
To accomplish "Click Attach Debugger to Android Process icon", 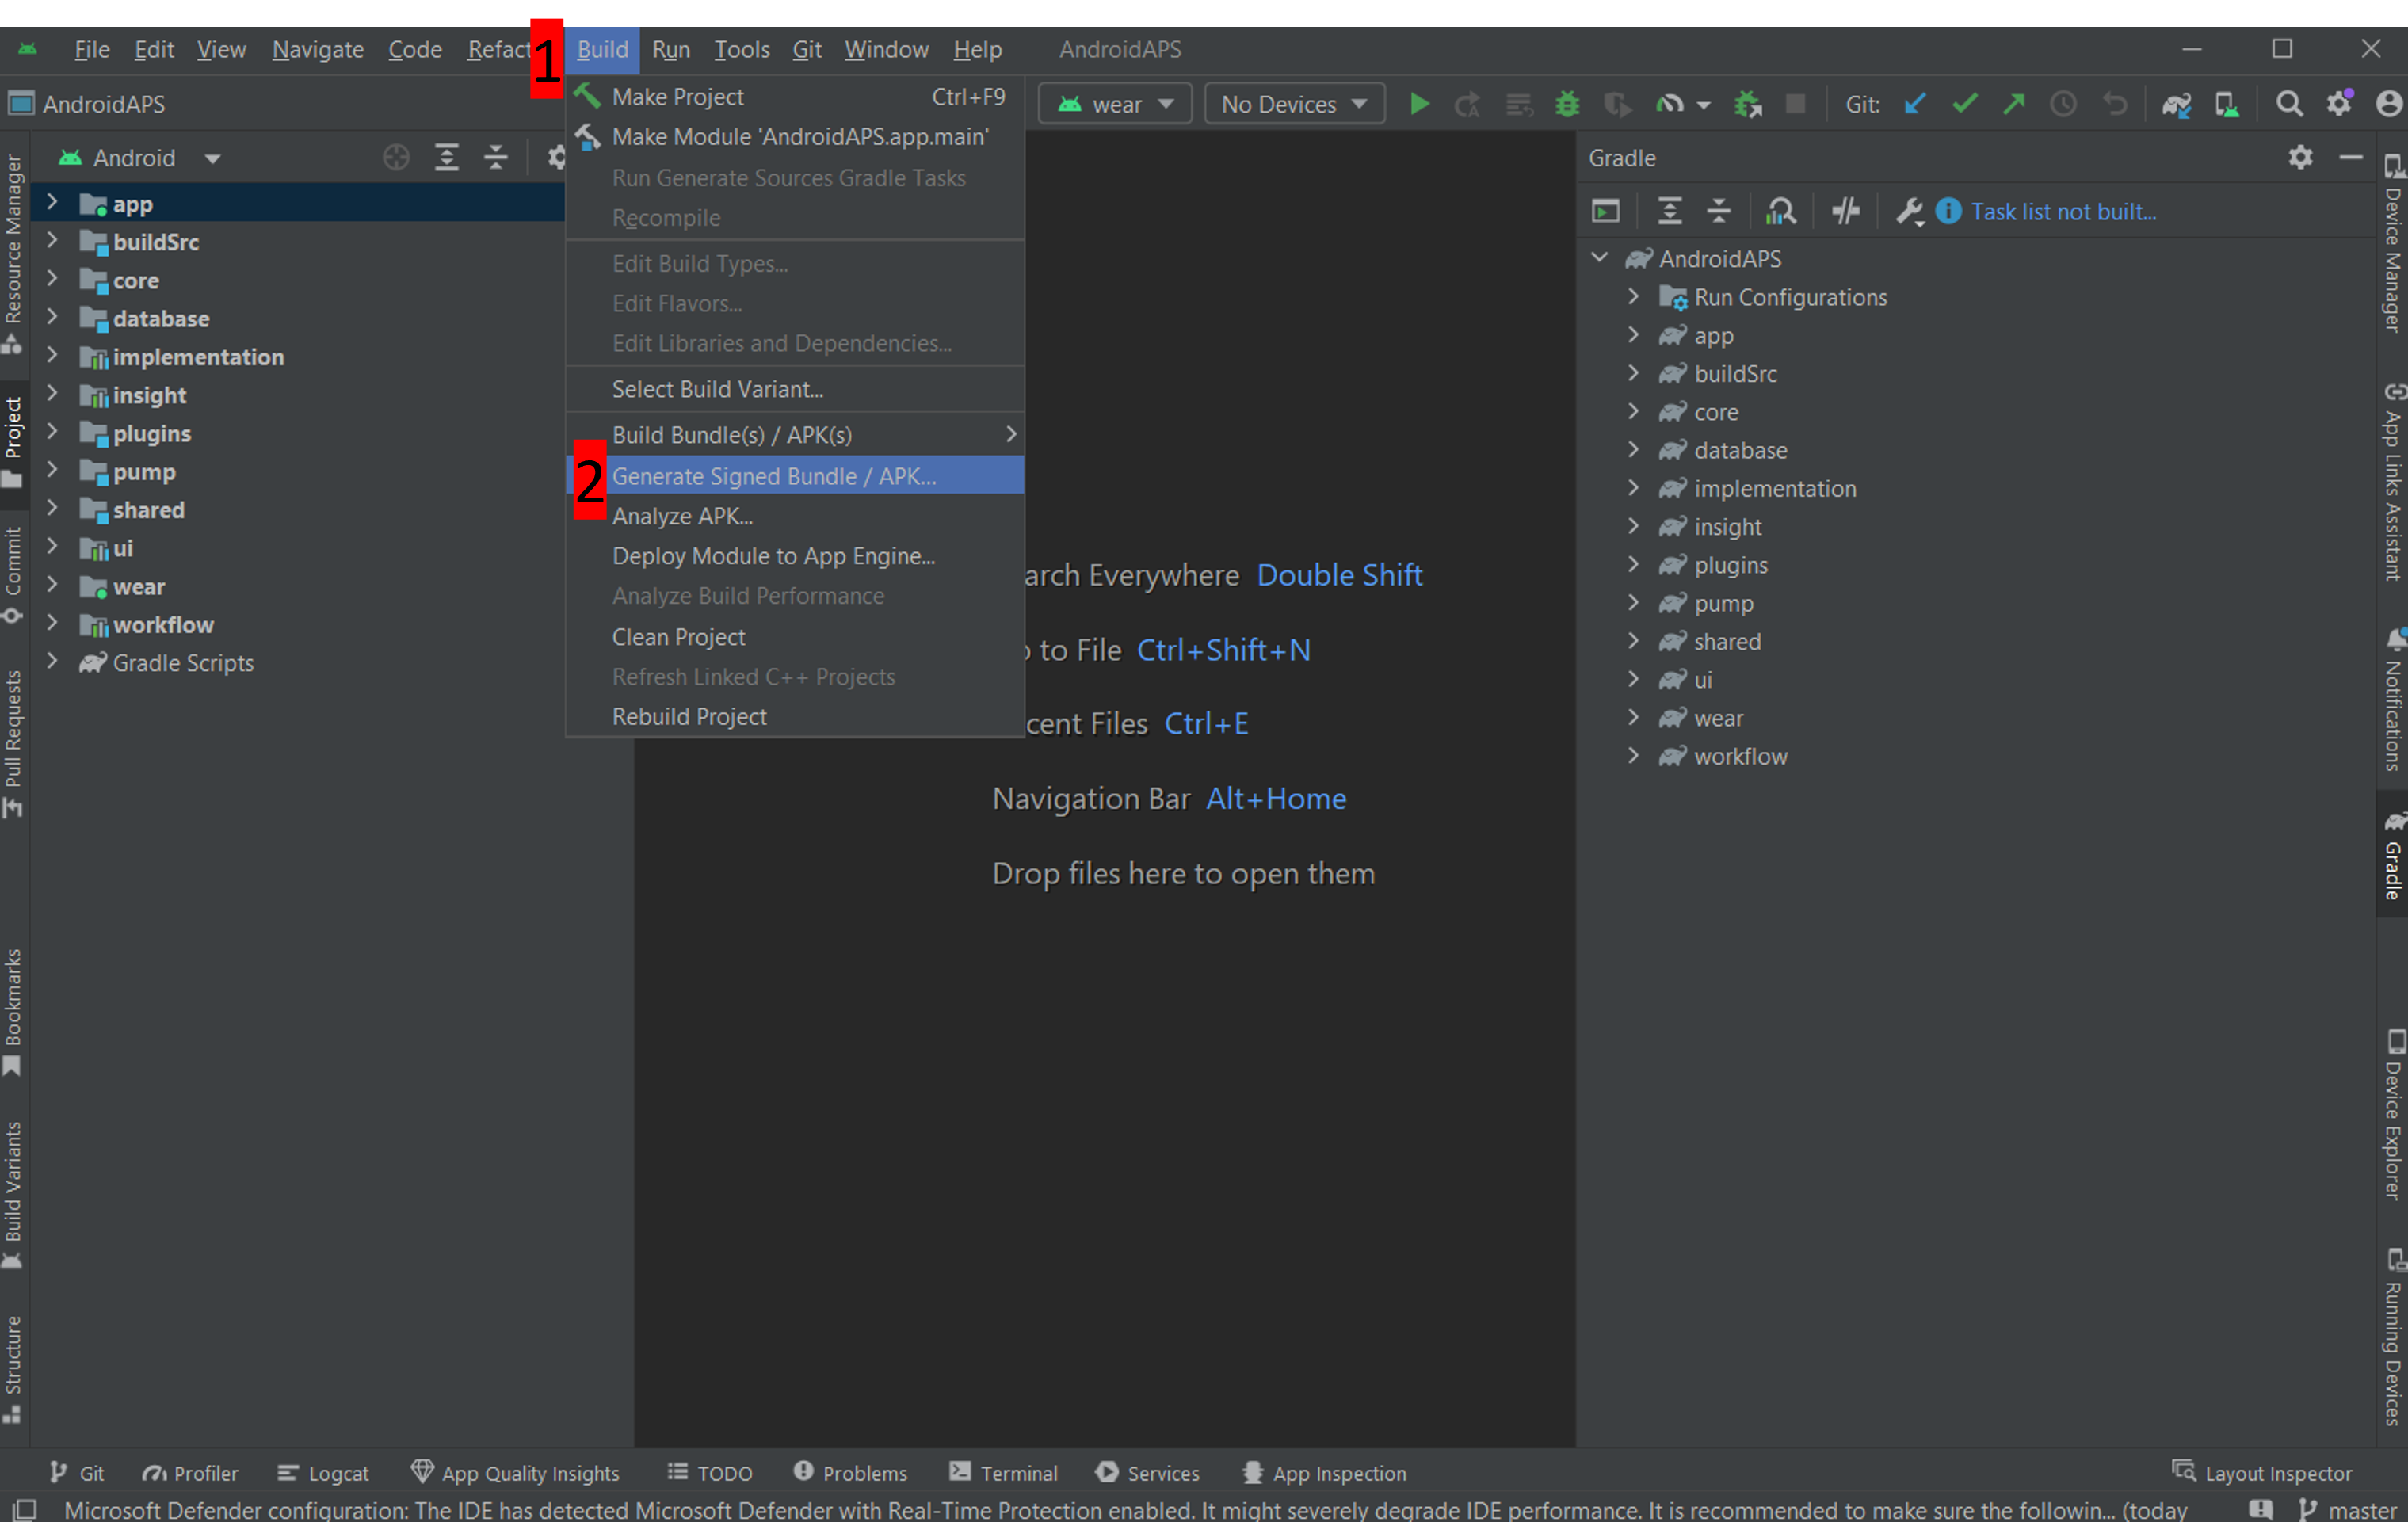I will (x=1747, y=104).
